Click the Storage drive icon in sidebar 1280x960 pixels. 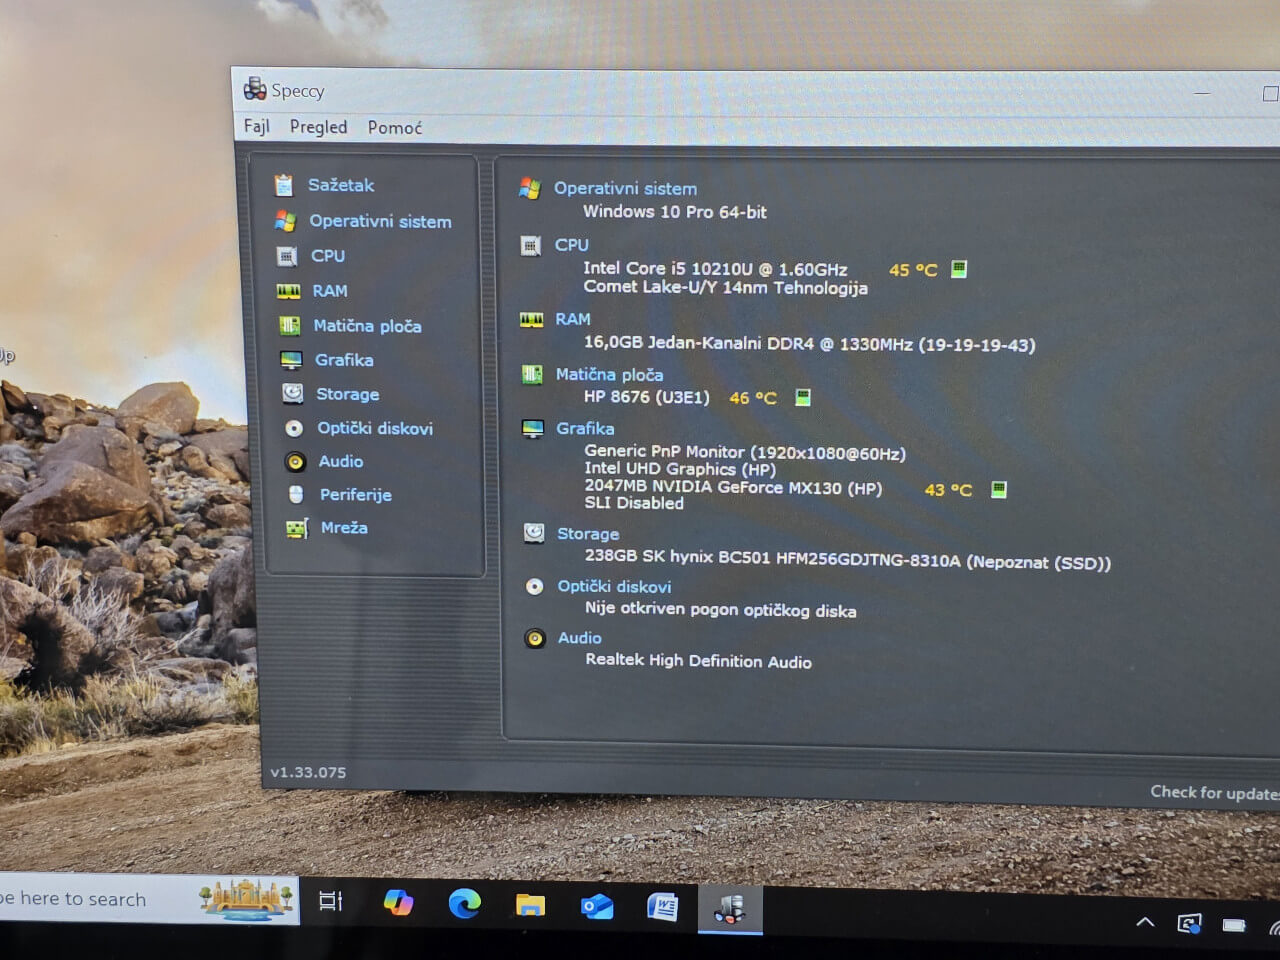pos(292,394)
